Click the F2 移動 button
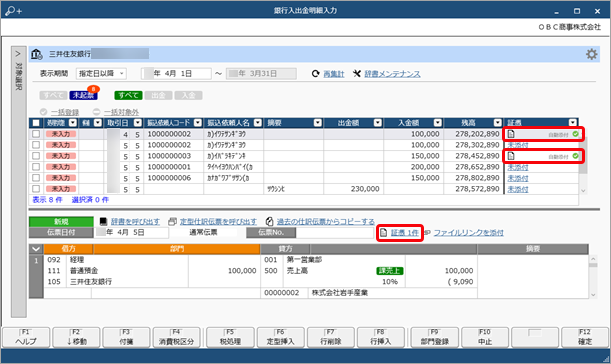Image resolution: width=611 pixels, height=364 pixels. [76, 337]
